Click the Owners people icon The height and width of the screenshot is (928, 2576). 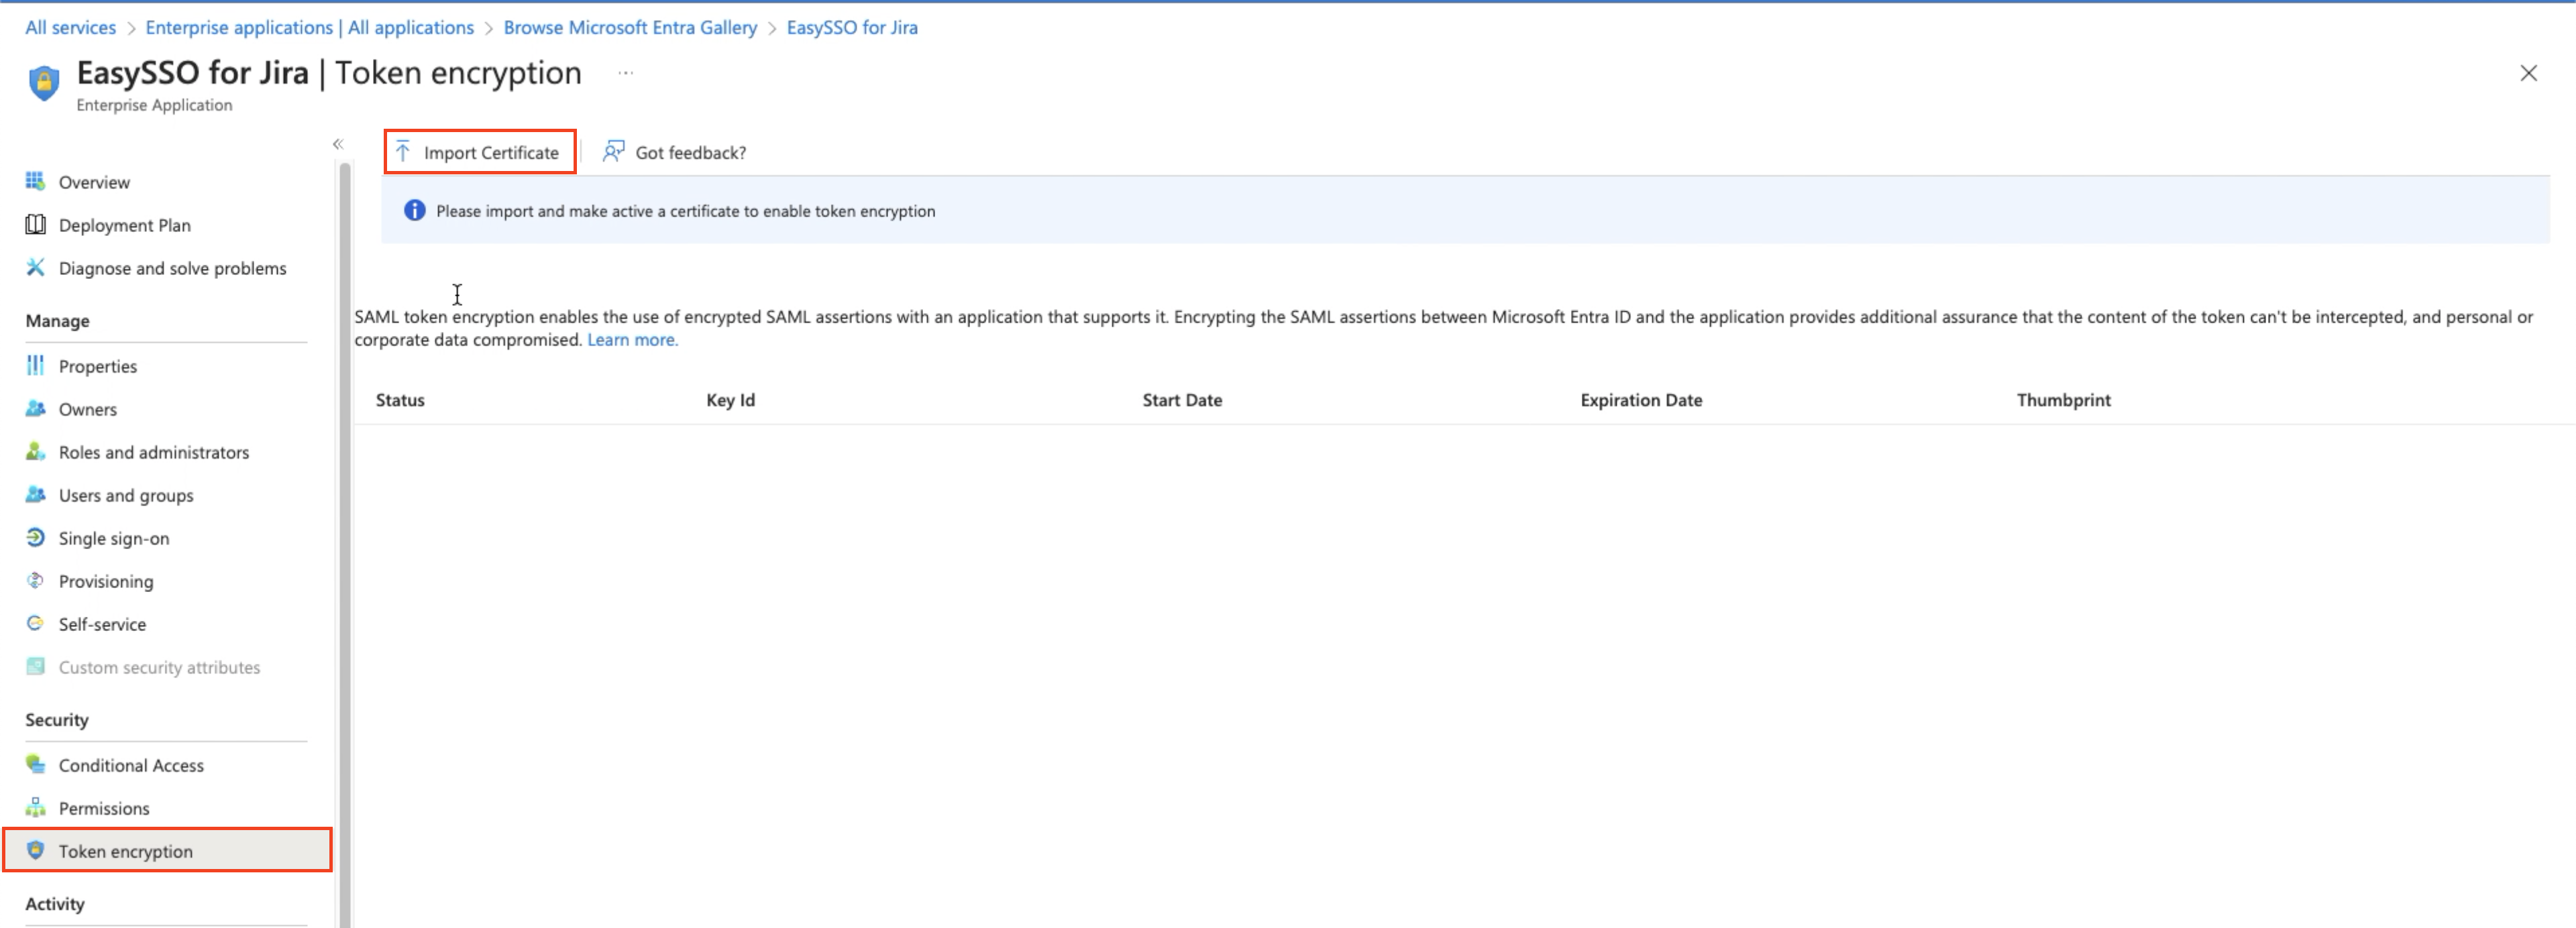35,408
